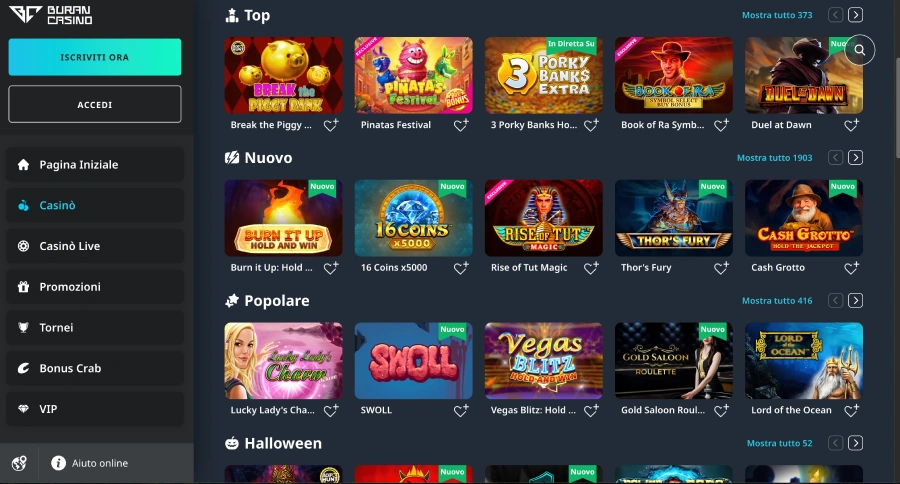900x484 pixels.
Task: Open the search magnifier icon
Action: click(859, 50)
